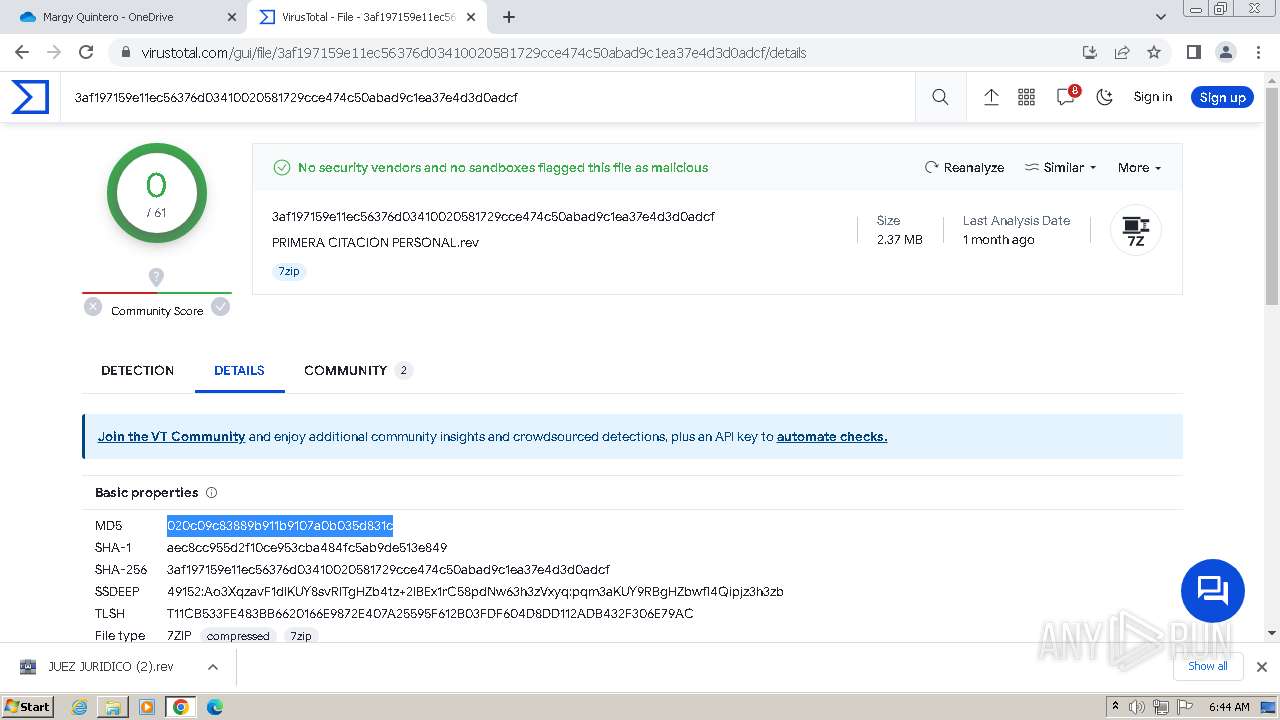
Task: Click the 0 / 61 detection score circle
Action: tap(156, 193)
